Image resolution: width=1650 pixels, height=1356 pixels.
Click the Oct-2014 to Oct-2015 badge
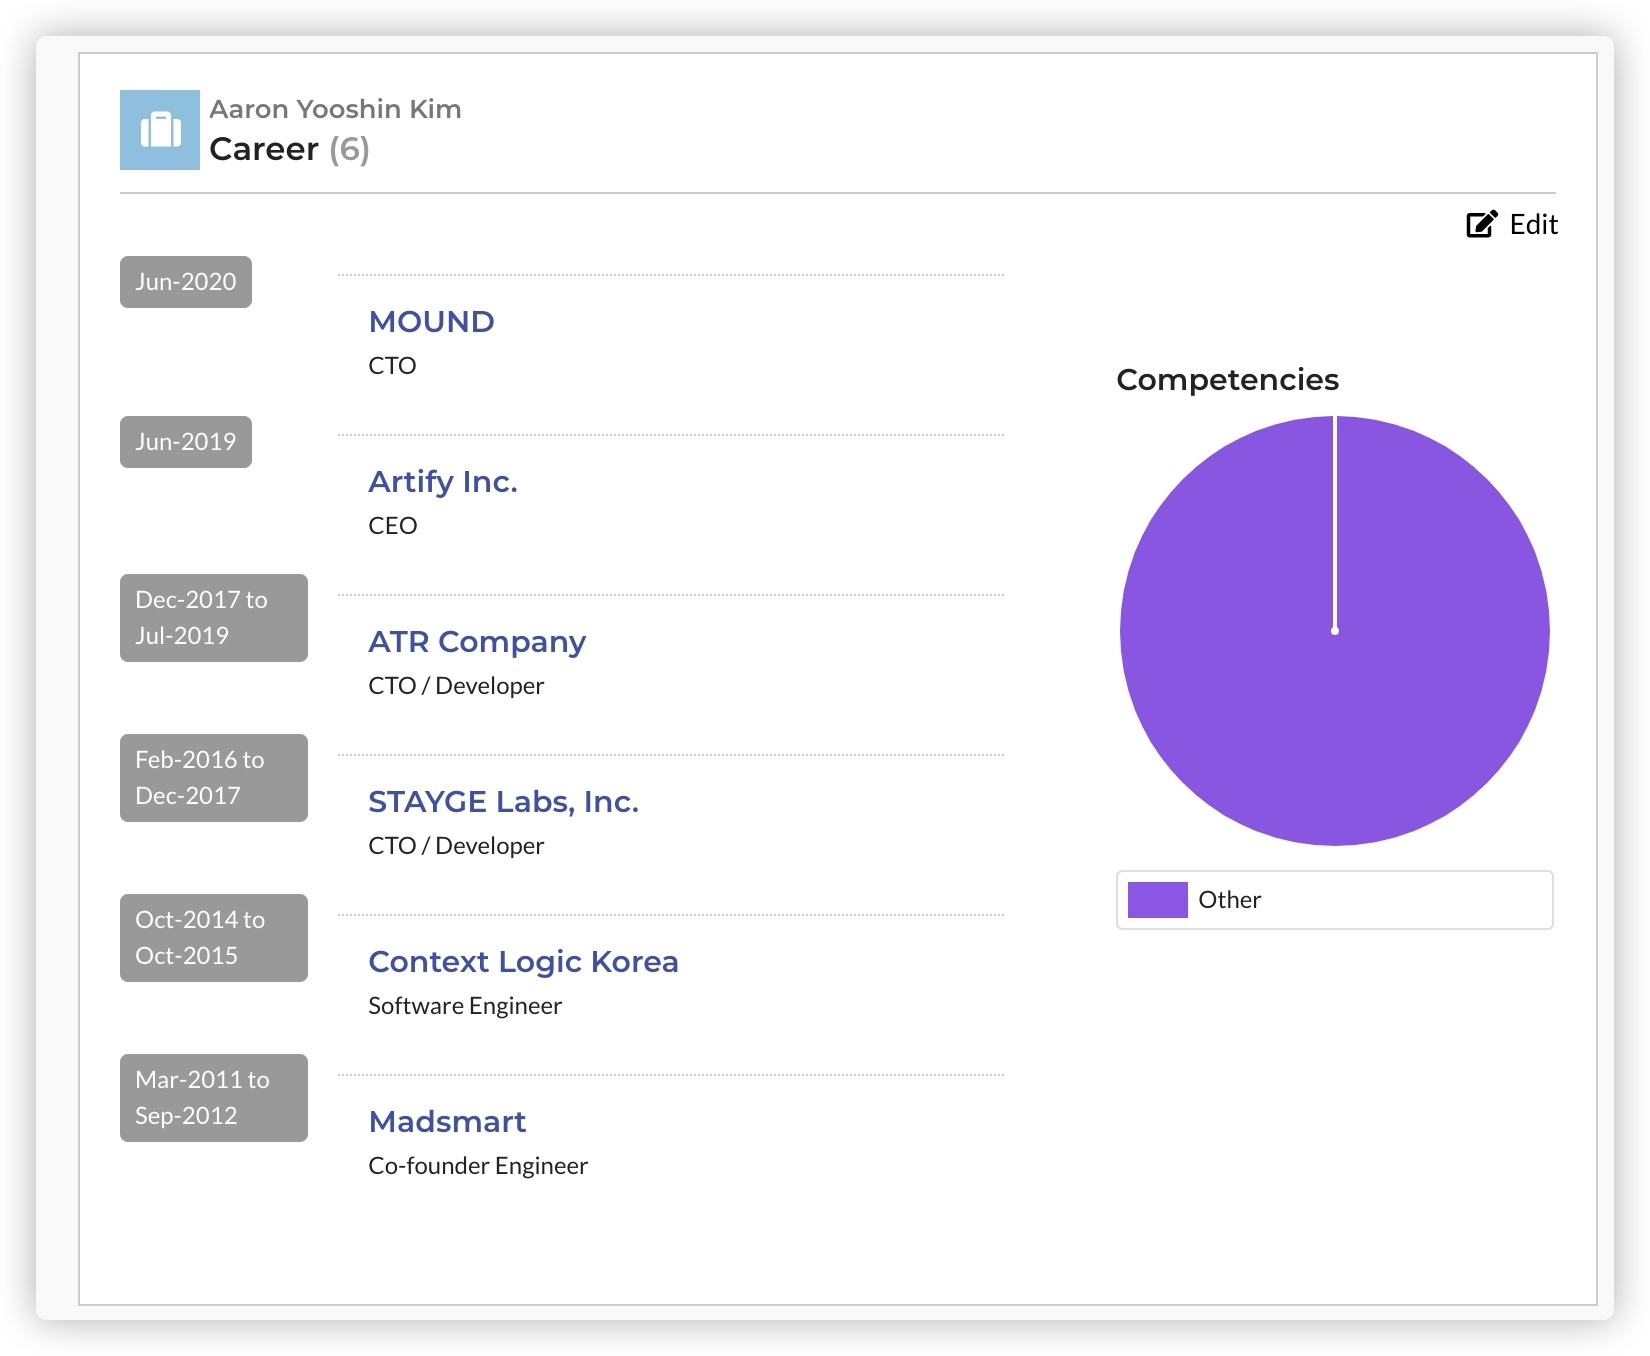tap(213, 938)
